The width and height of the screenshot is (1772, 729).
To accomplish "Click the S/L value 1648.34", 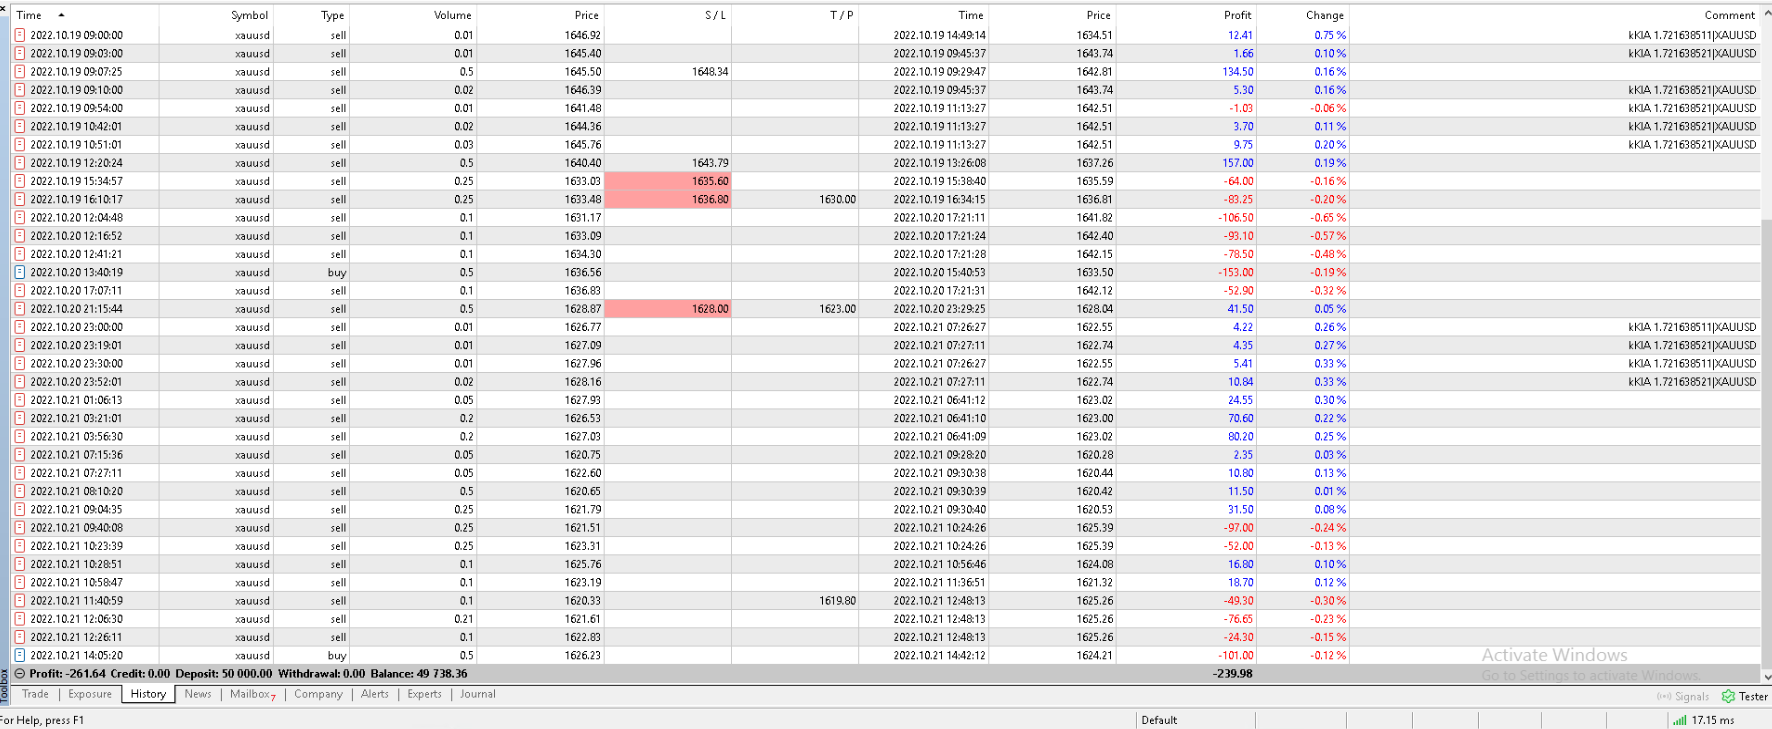I will coord(710,72).
